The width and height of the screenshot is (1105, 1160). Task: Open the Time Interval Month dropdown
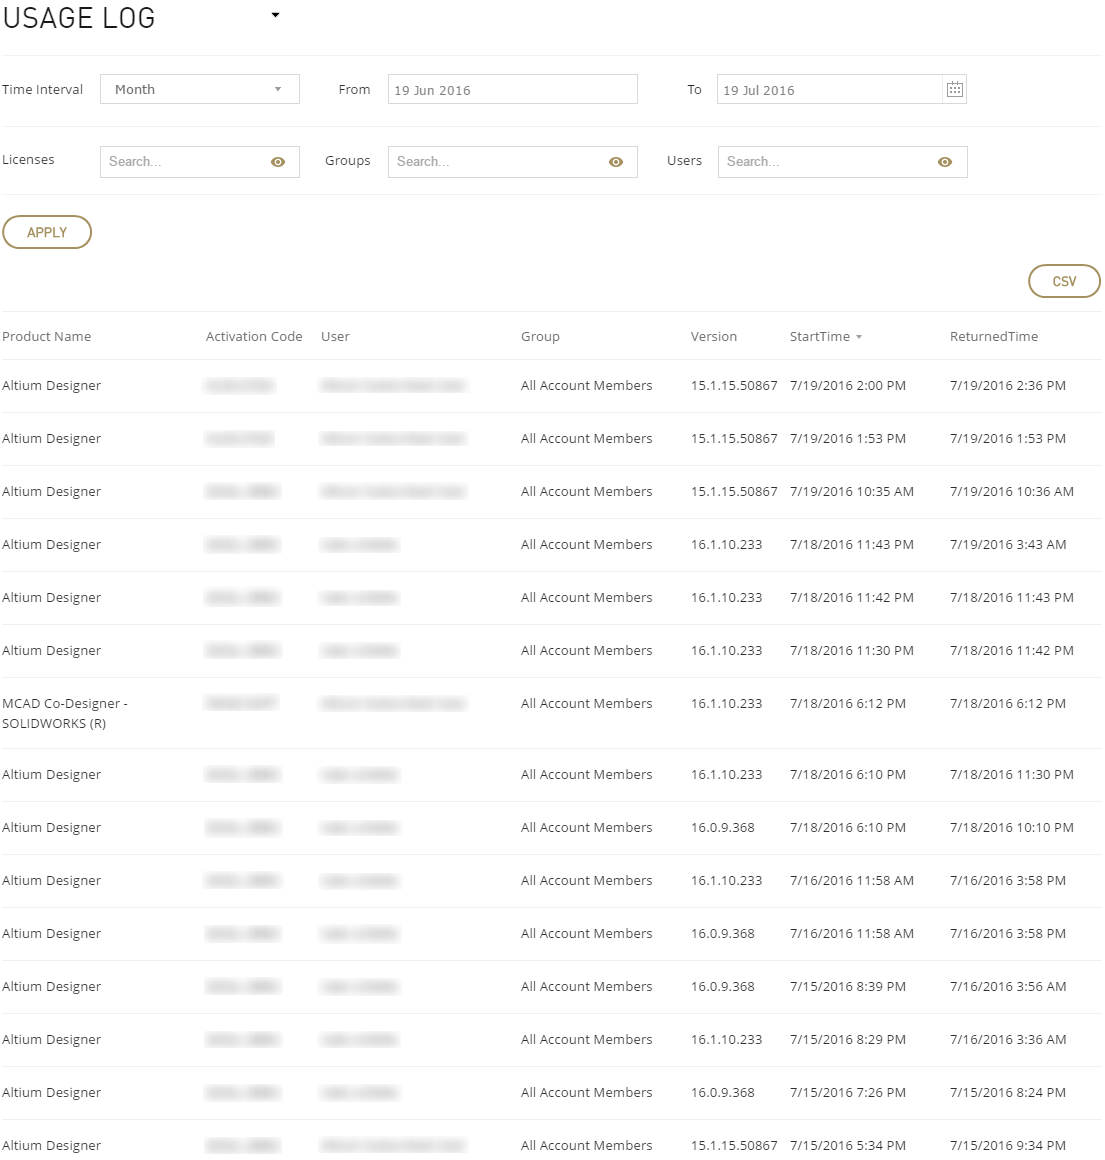pos(199,90)
